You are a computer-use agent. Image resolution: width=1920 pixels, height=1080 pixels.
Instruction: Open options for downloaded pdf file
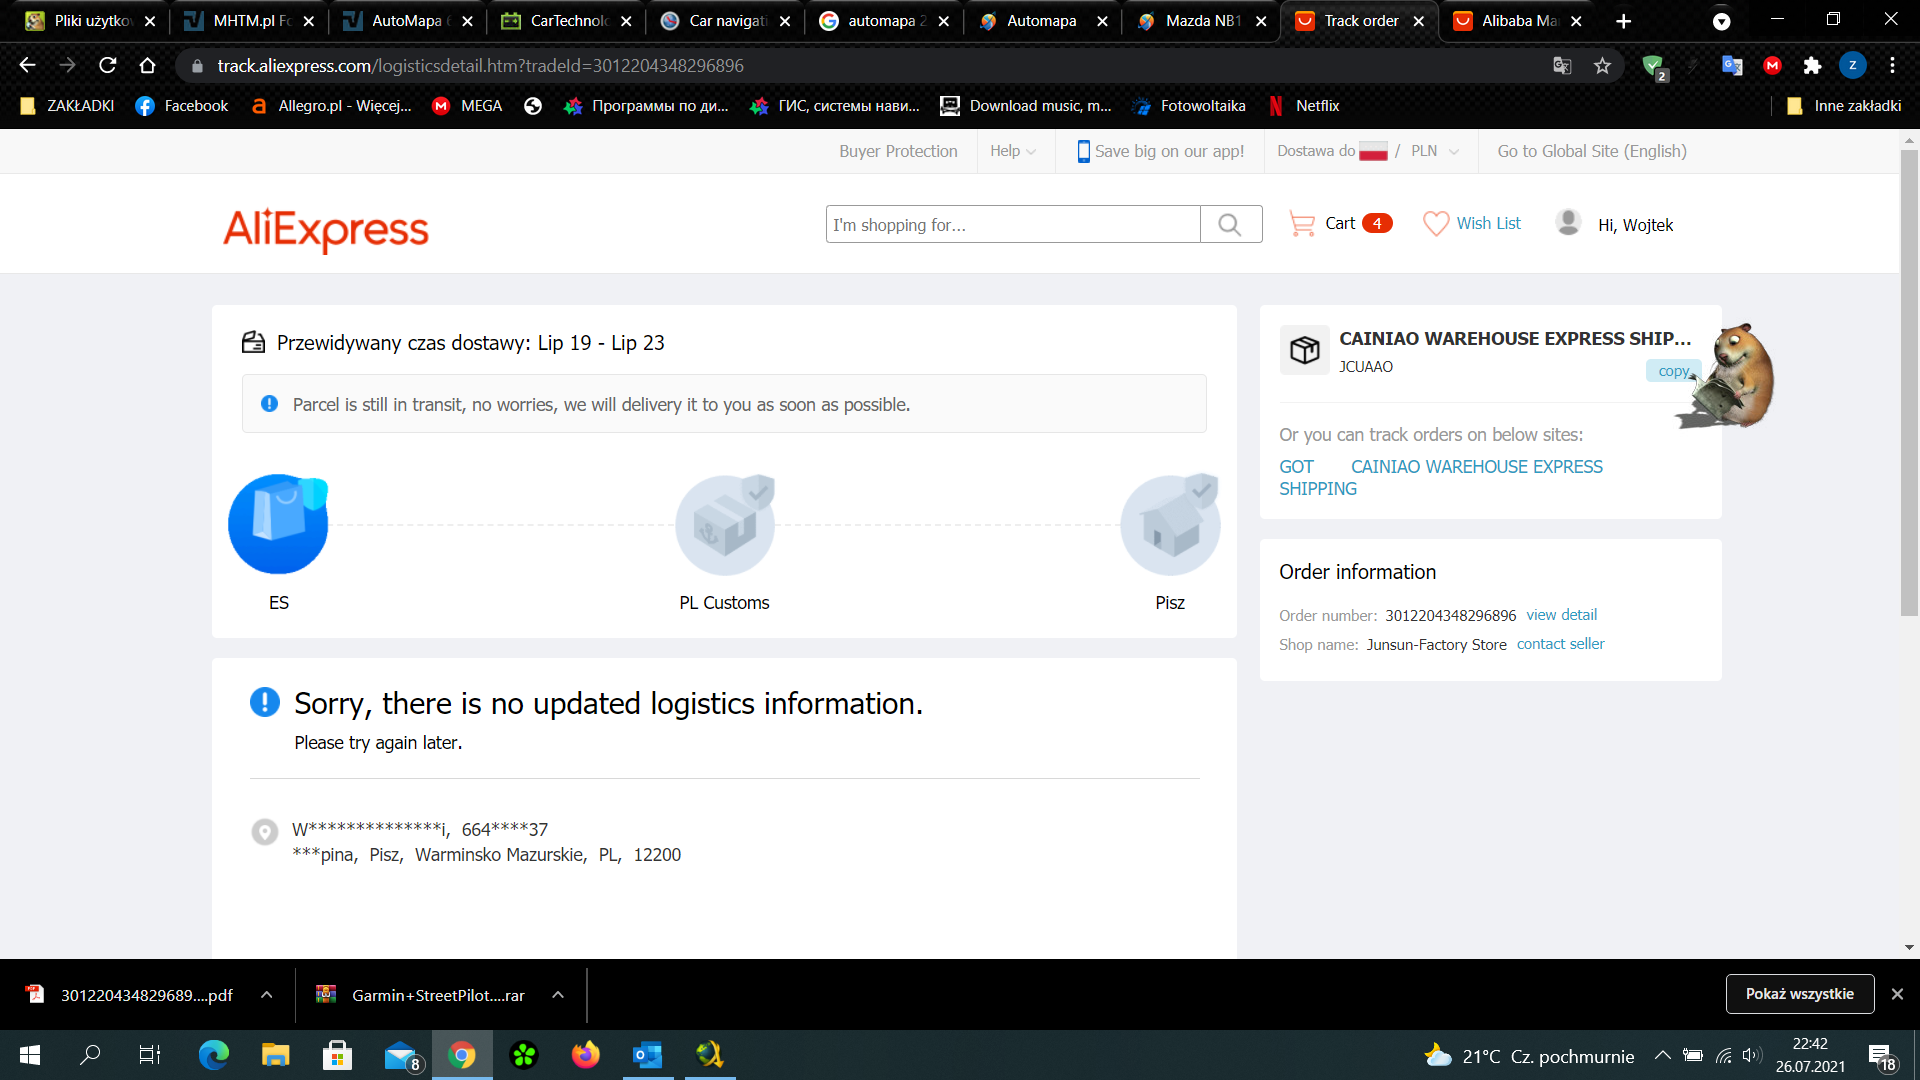coord(266,995)
